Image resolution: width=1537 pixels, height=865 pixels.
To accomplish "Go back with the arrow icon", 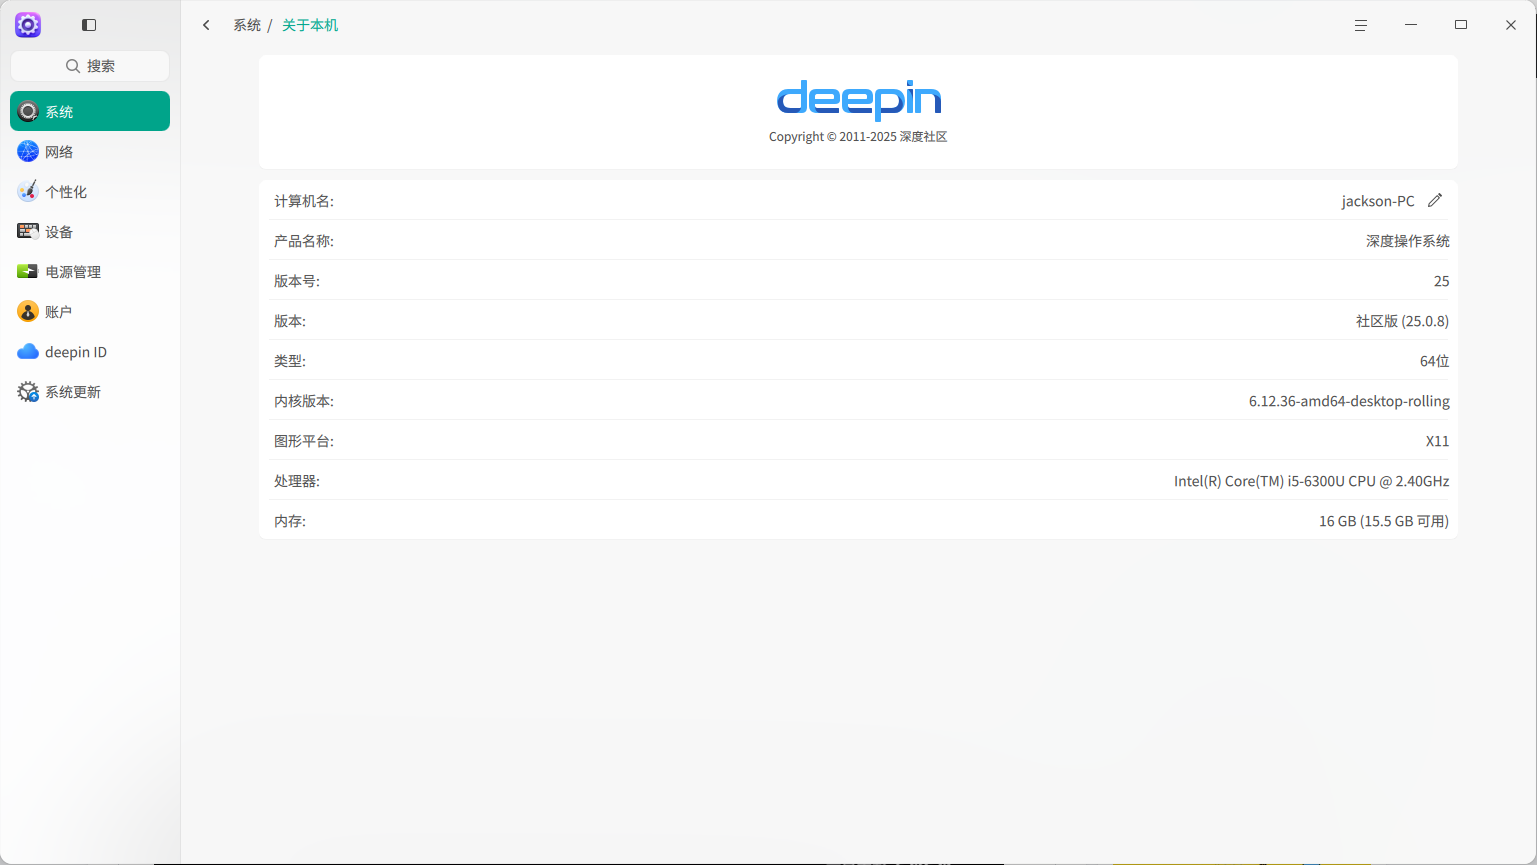I will coord(206,25).
